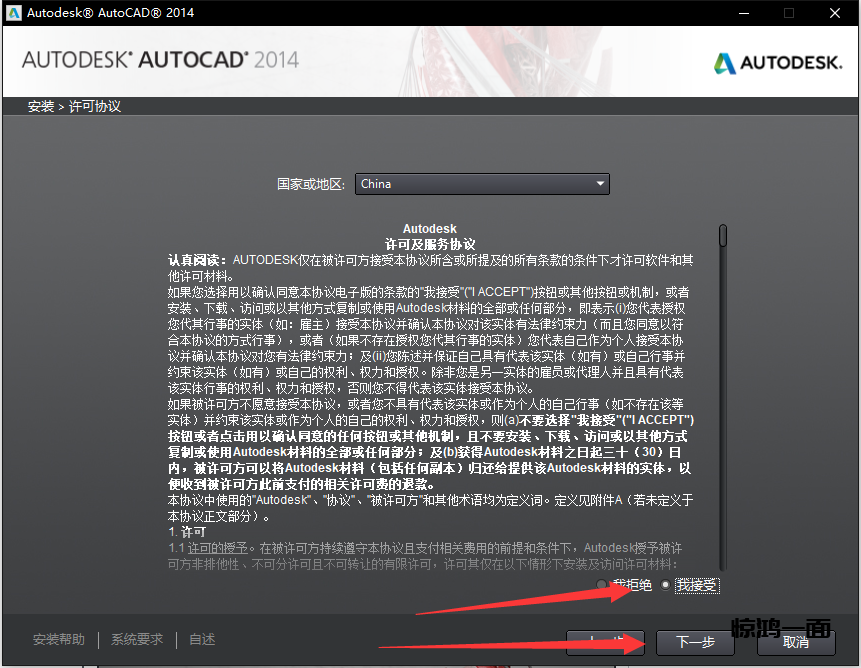
Task: Open the 国家或地区 country dropdown
Action: 482,184
